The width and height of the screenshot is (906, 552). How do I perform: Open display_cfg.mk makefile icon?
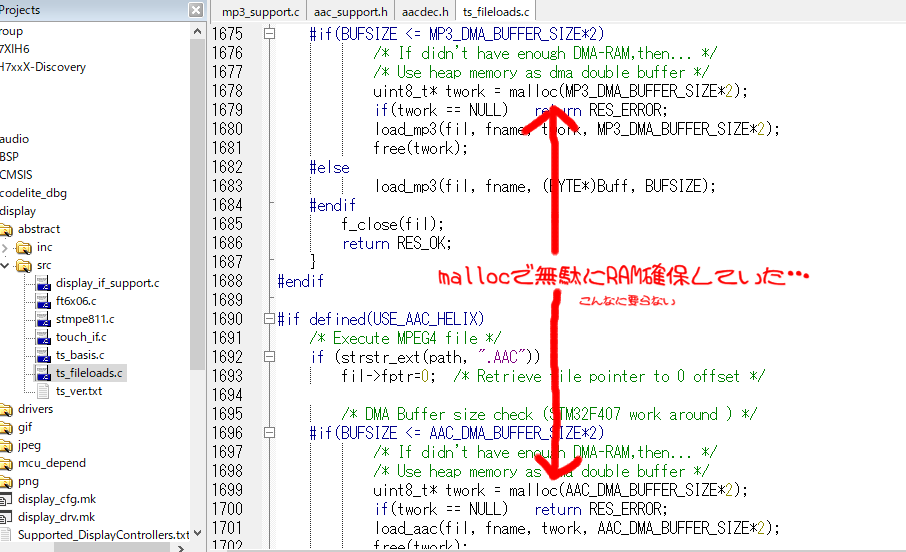(6, 499)
